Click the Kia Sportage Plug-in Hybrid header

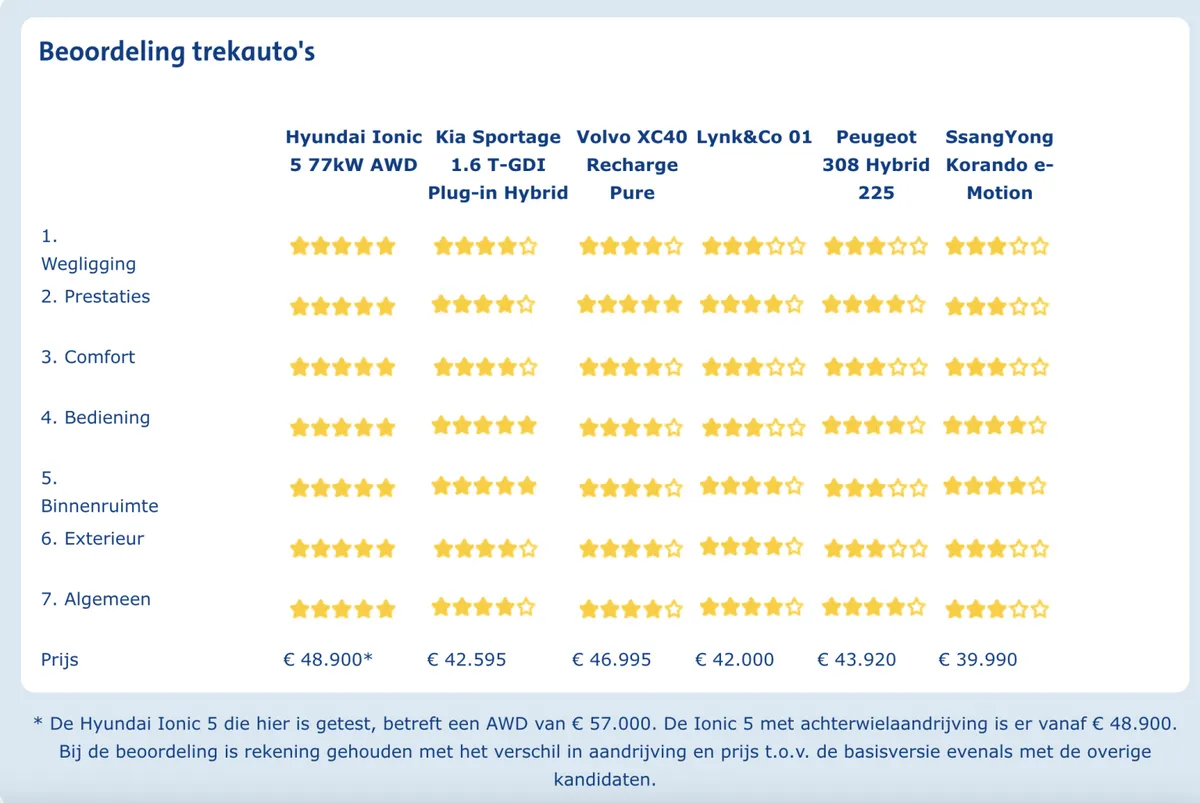498,164
